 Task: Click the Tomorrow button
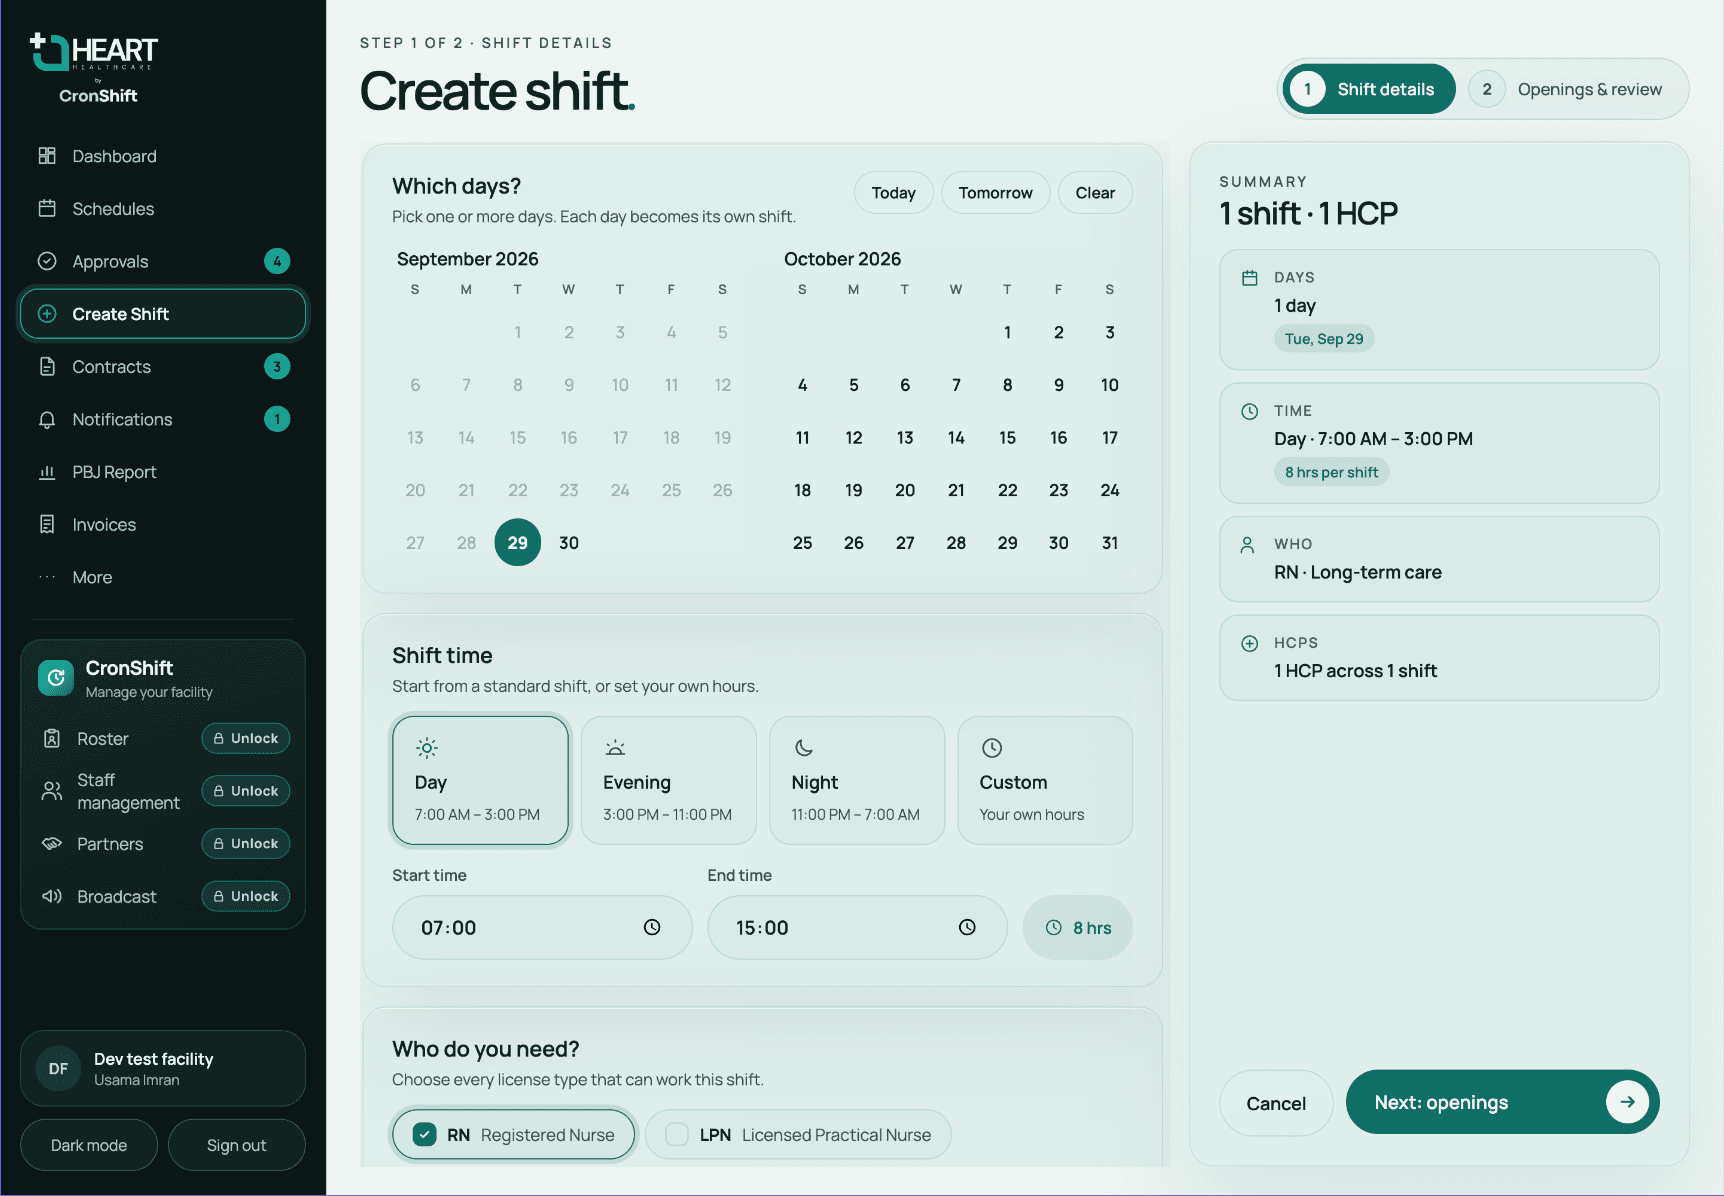point(995,192)
